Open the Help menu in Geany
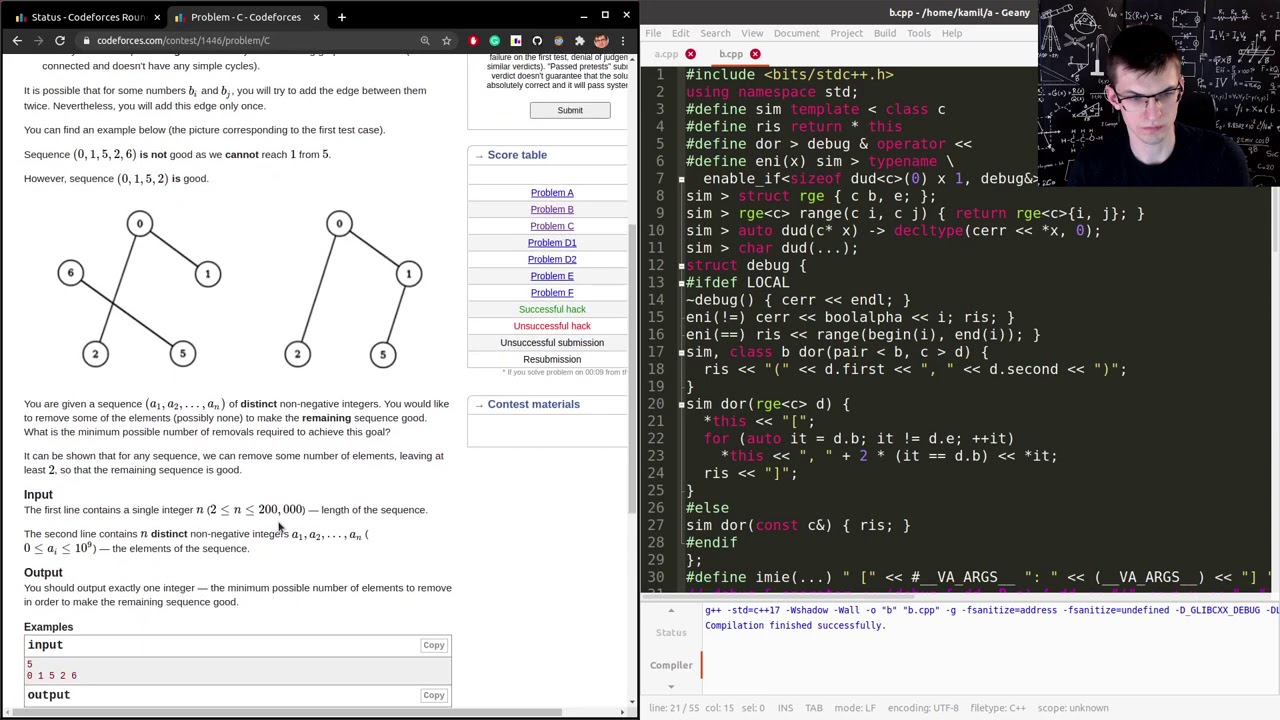 click(x=951, y=33)
